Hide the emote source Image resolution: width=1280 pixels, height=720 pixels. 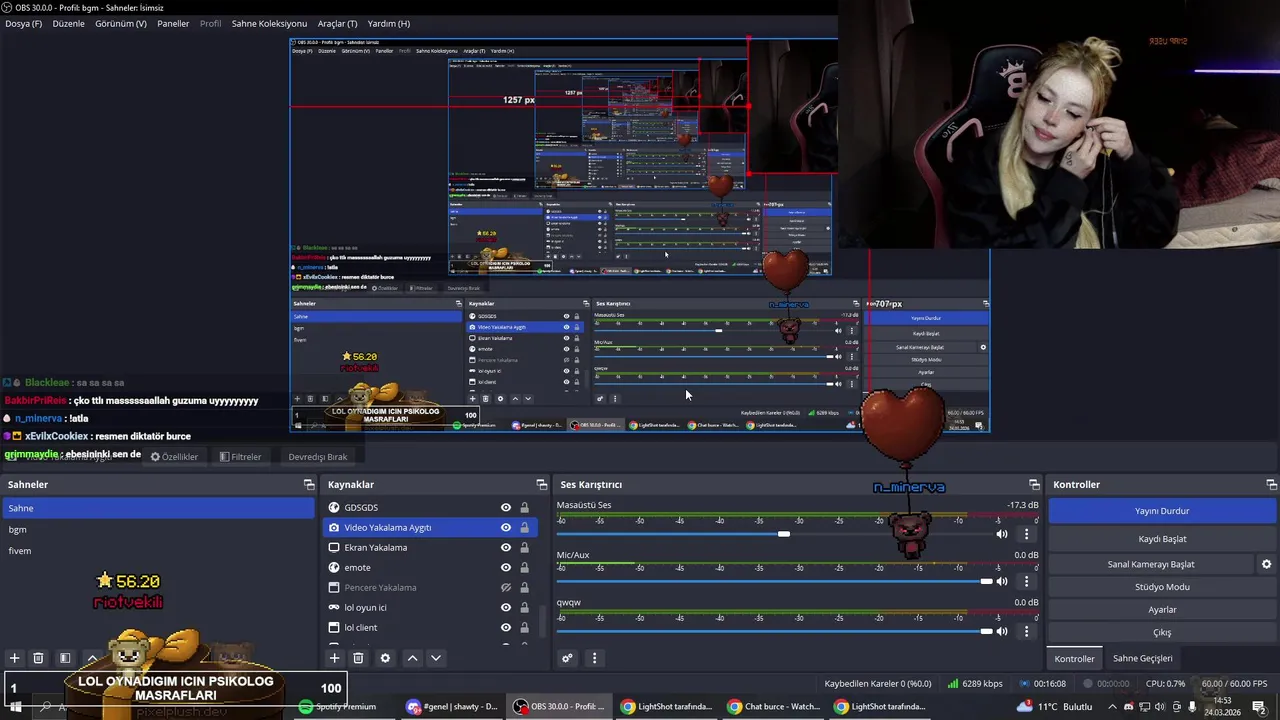point(506,567)
